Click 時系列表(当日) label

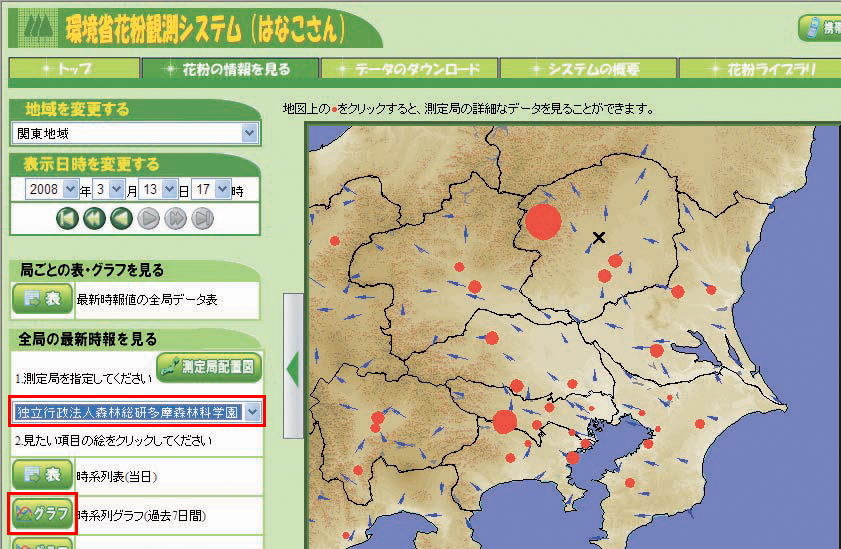(x=117, y=476)
